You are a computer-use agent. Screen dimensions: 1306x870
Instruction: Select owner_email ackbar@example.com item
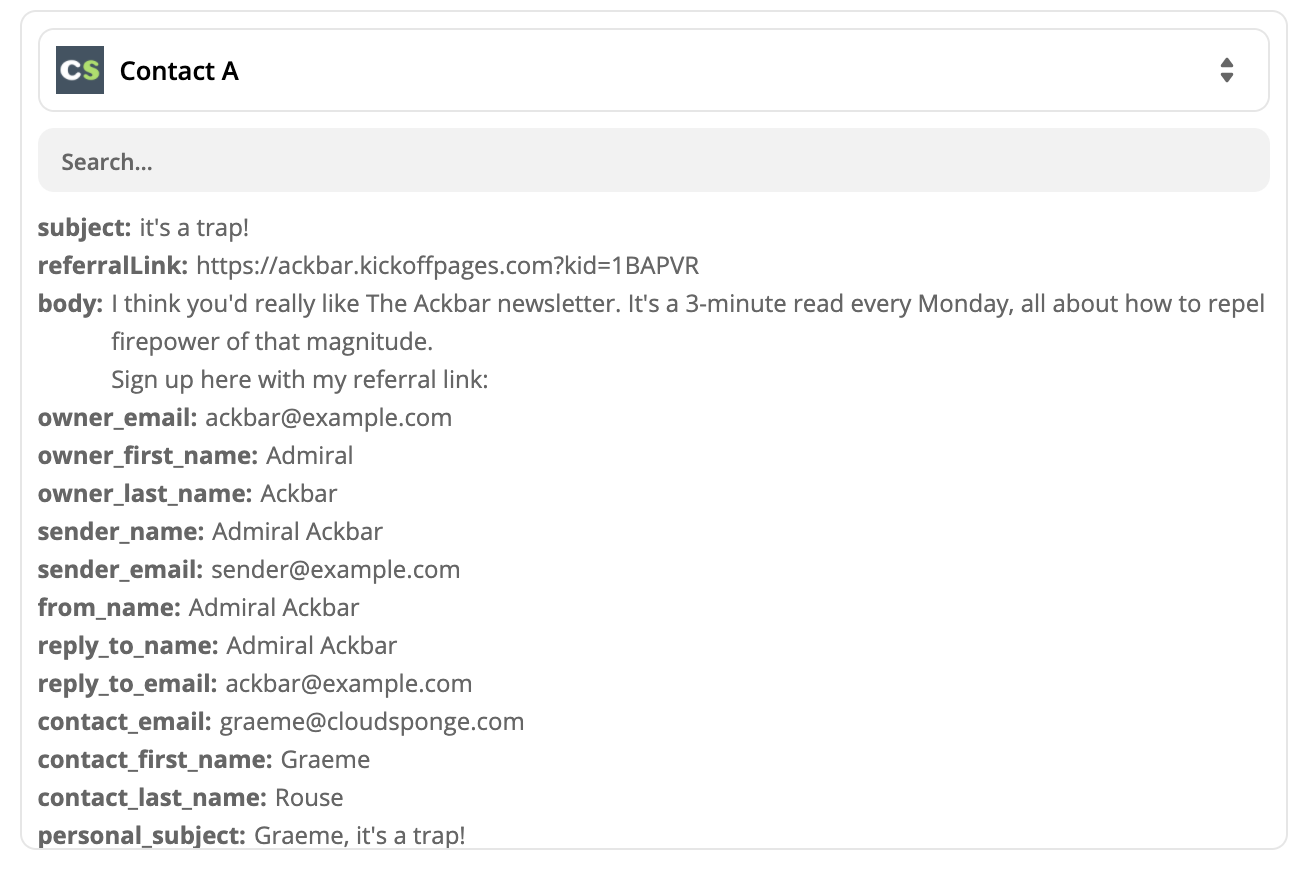click(245, 418)
